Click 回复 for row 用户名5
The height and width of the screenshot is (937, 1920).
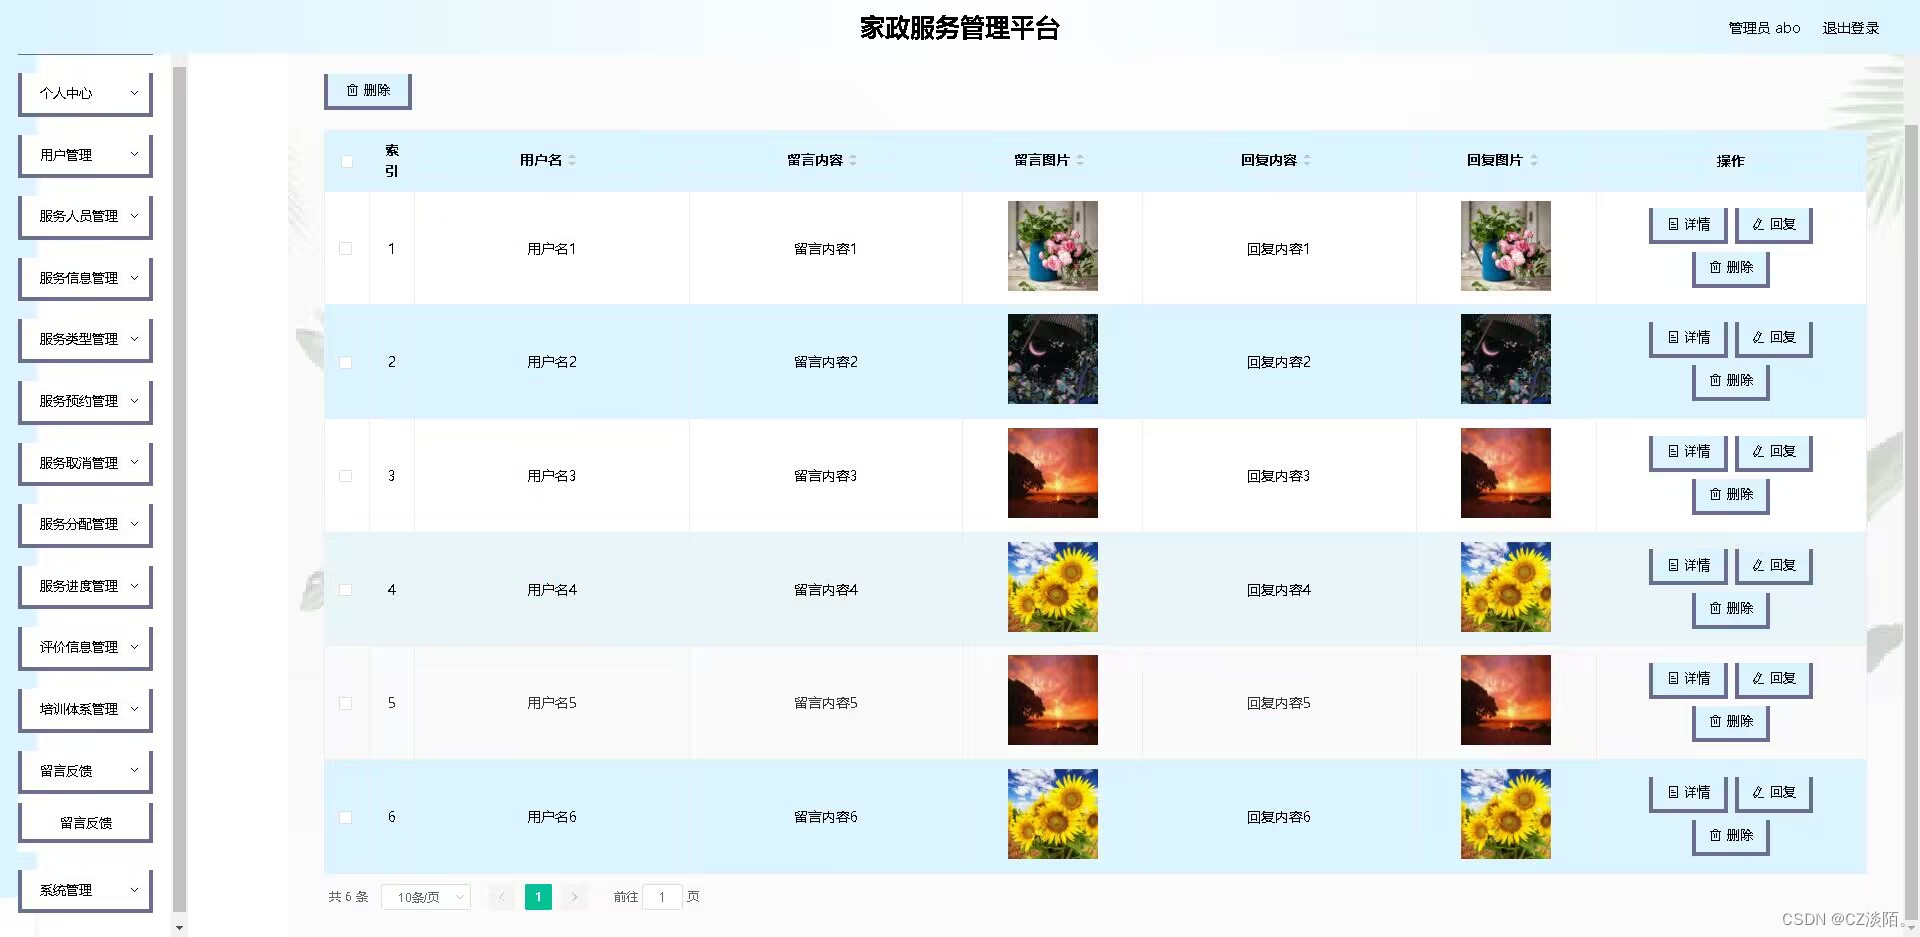click(1773, 679)
